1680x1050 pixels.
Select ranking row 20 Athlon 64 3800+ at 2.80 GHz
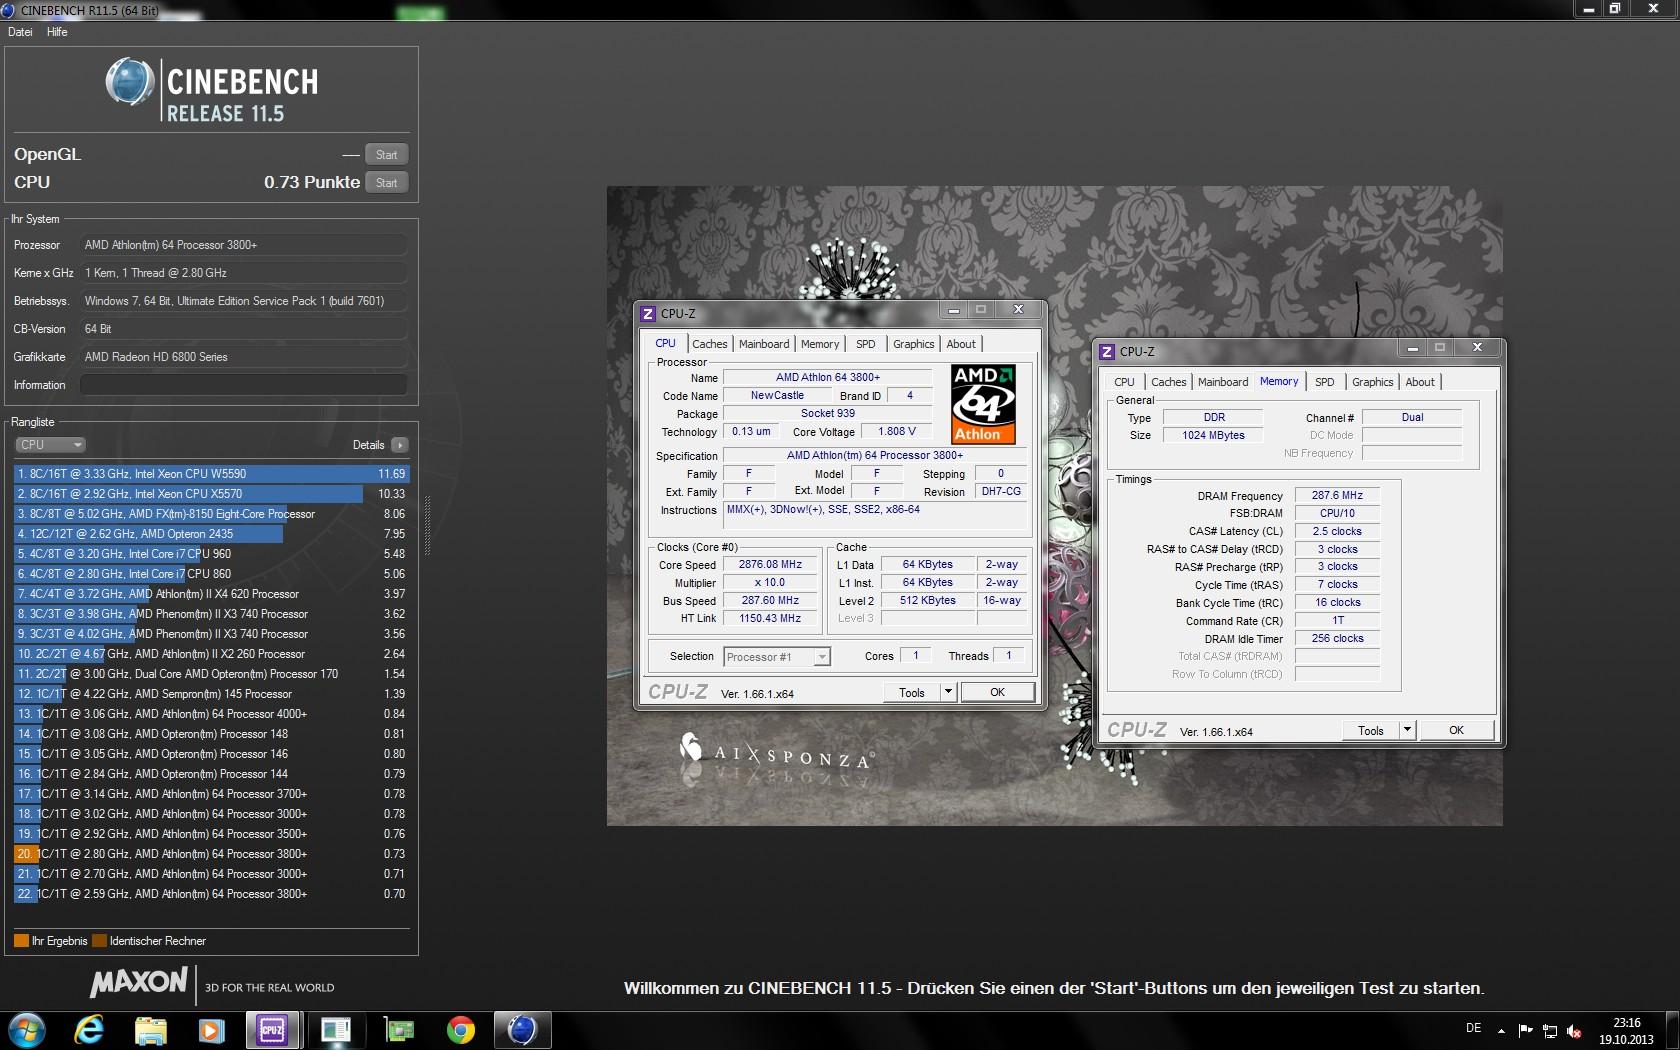211,854
